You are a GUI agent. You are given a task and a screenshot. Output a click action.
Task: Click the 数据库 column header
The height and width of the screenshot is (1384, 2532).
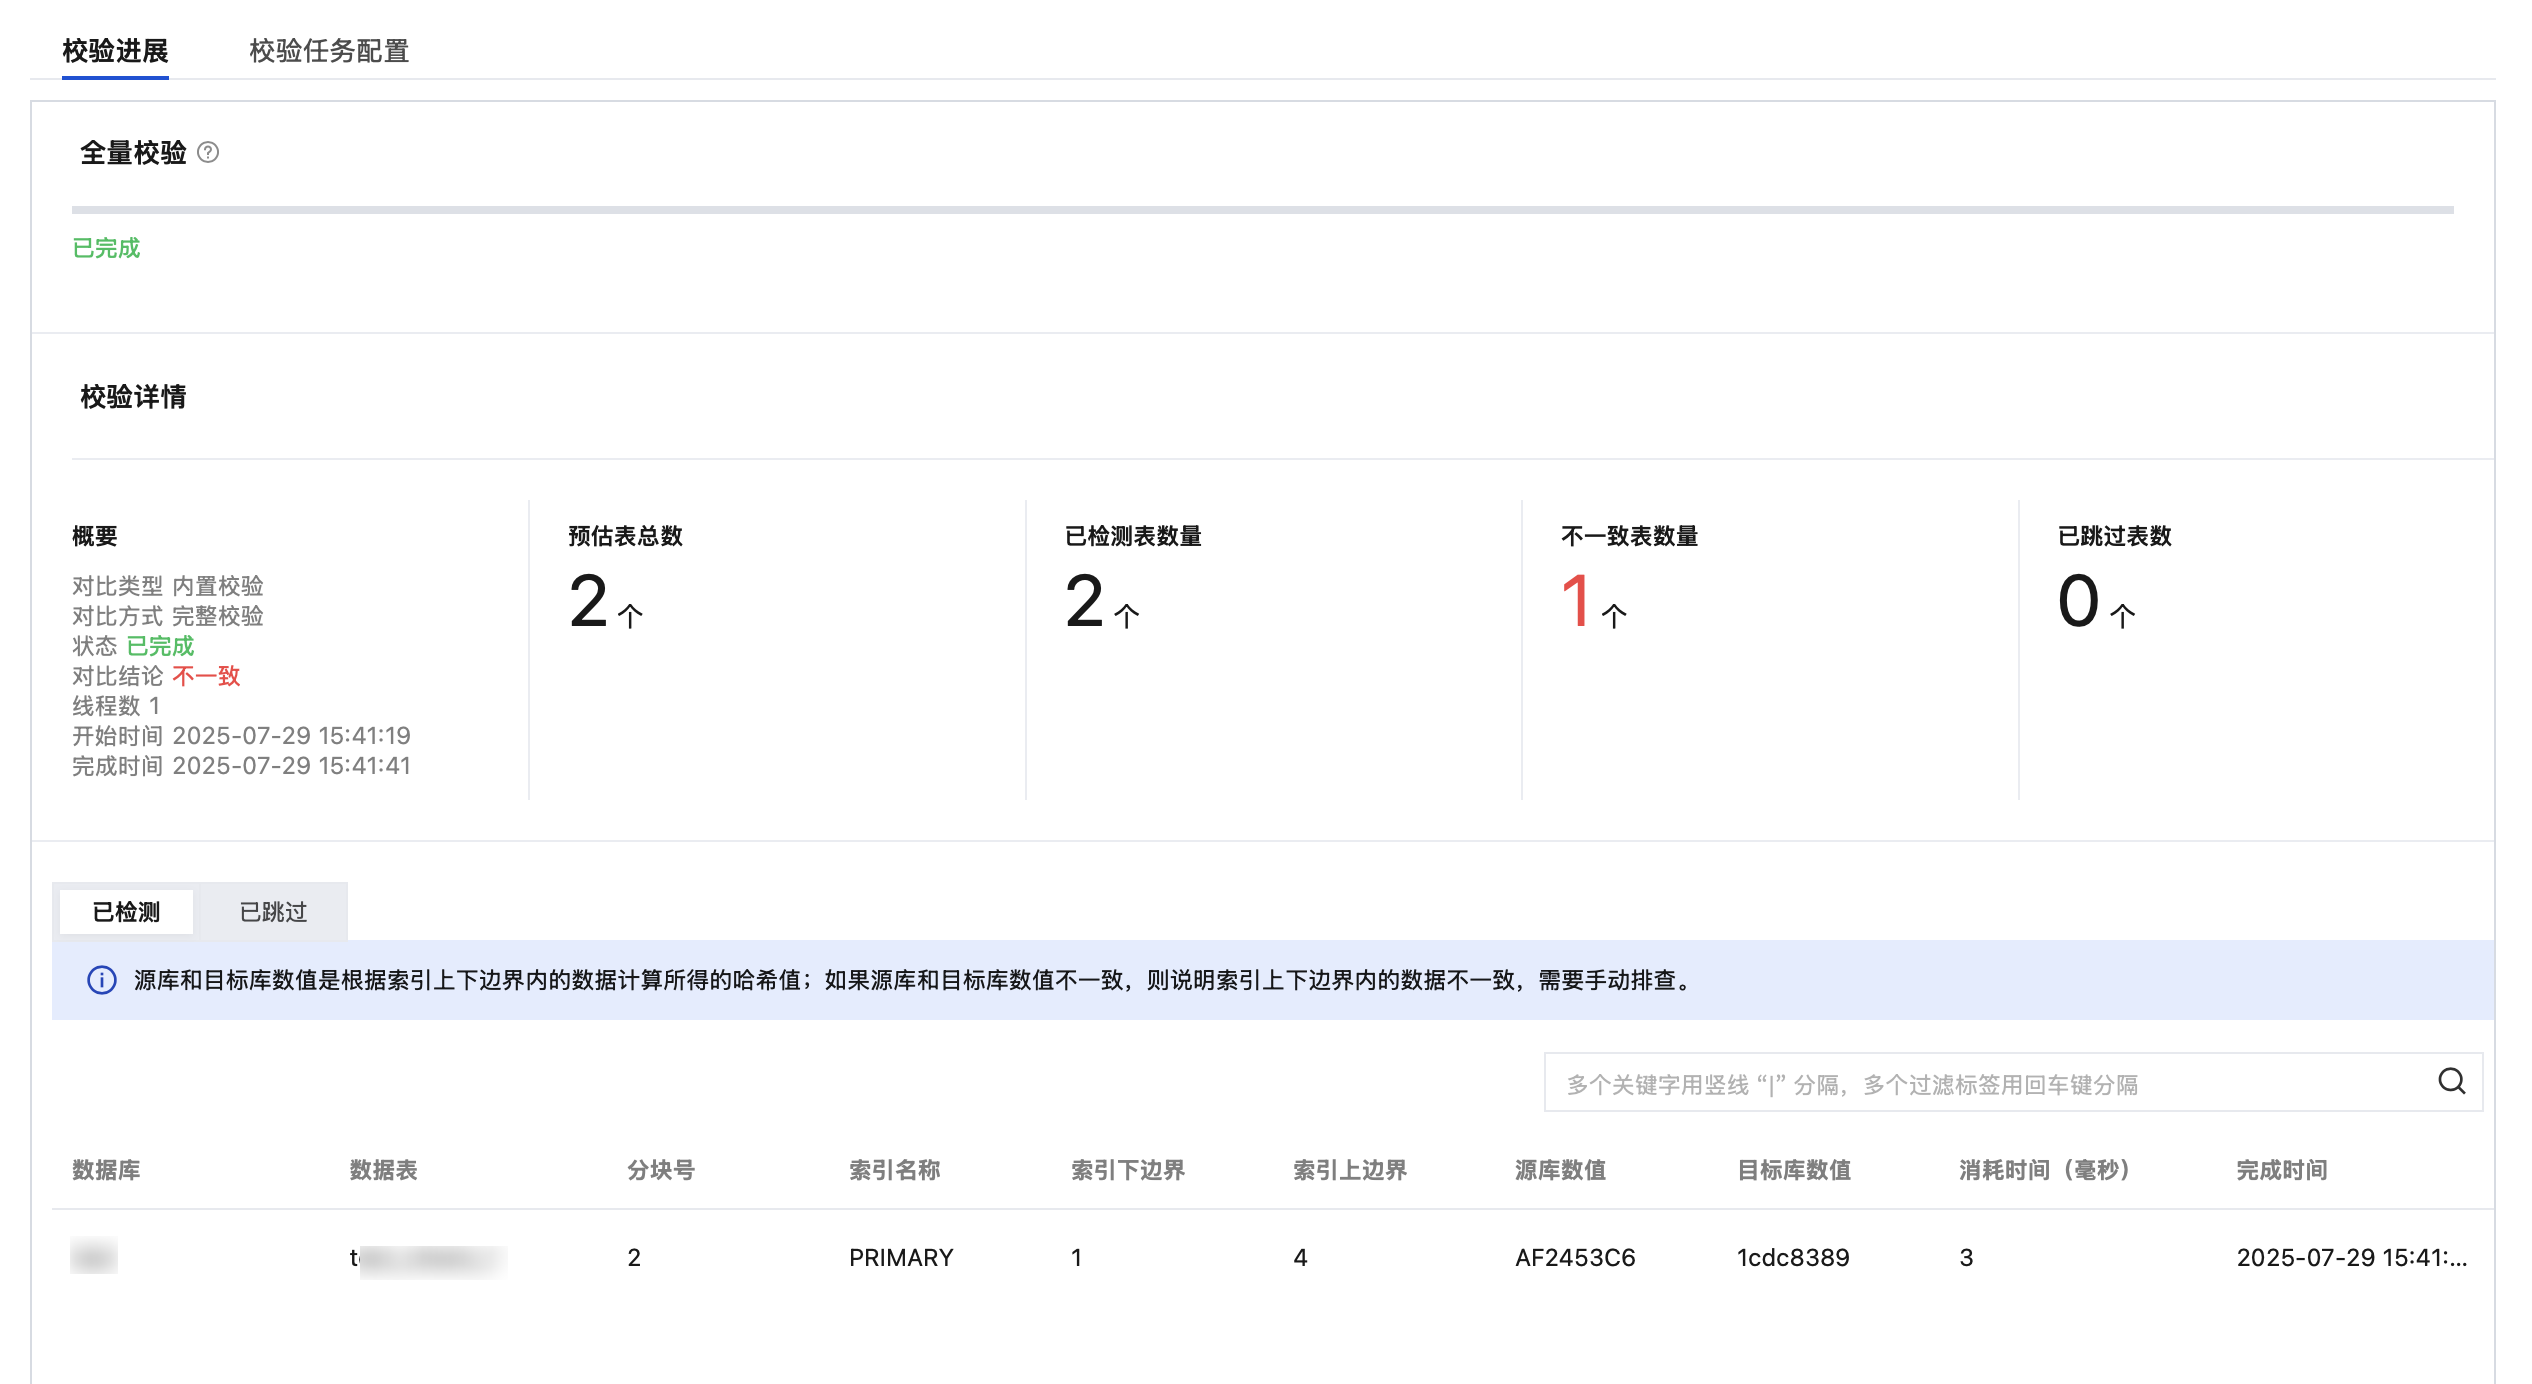[x=106, y=1170]
